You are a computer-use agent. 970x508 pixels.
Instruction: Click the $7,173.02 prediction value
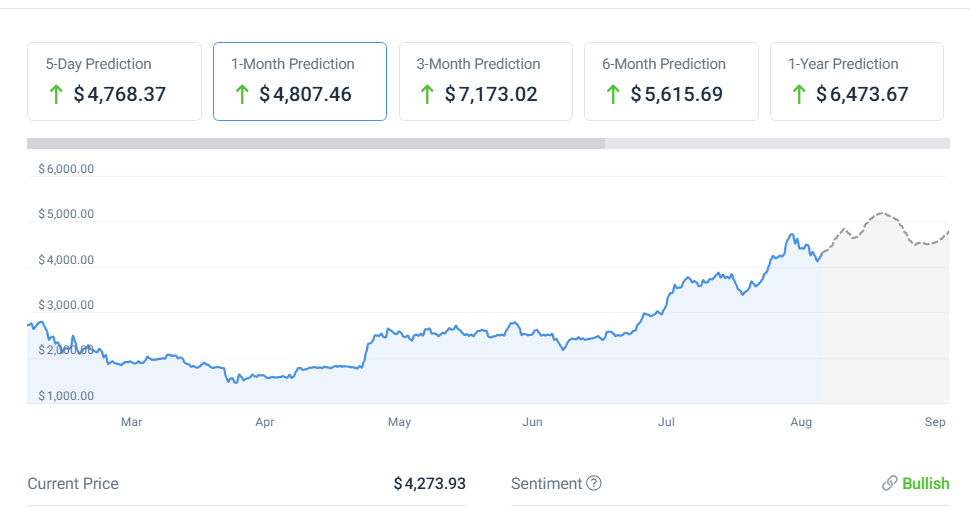pos(491,94)
